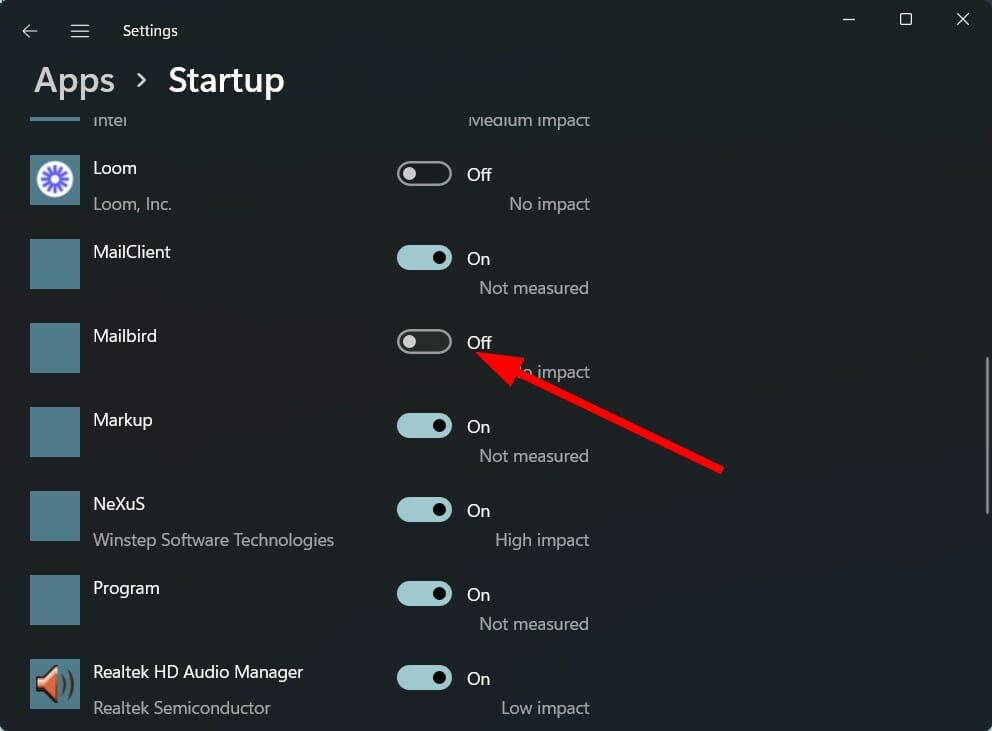
Task: Disable MailClient at startup
Action: 424,257
